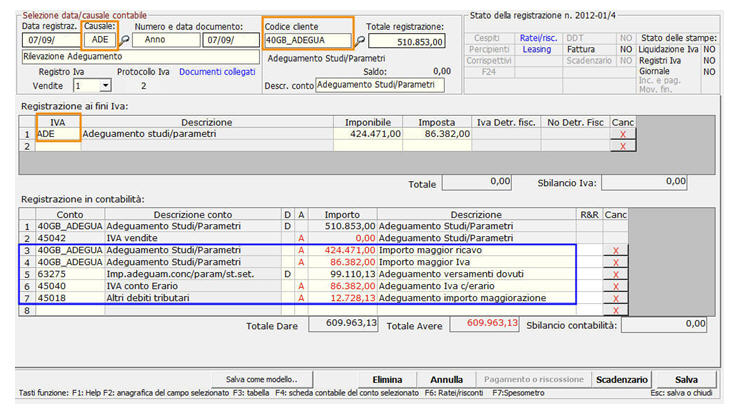Click the Annulla button
The image size is (732, 416).
446,380
